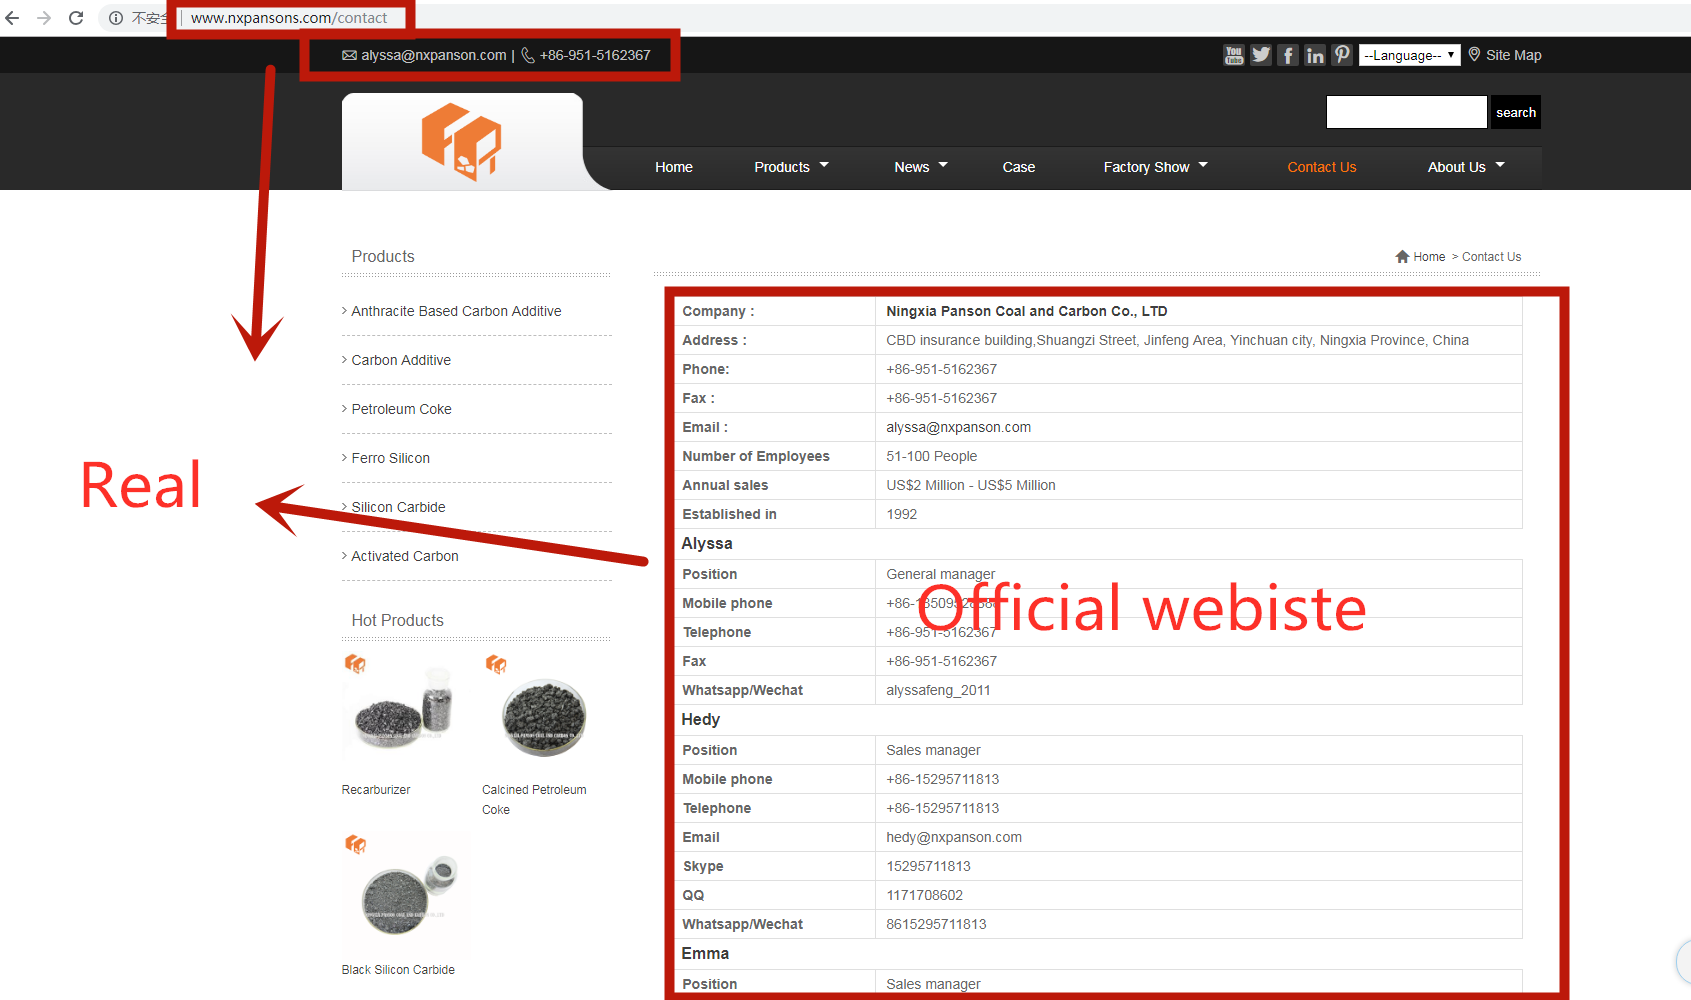Click hedy@nxpanson.com email value

point(954,837)
